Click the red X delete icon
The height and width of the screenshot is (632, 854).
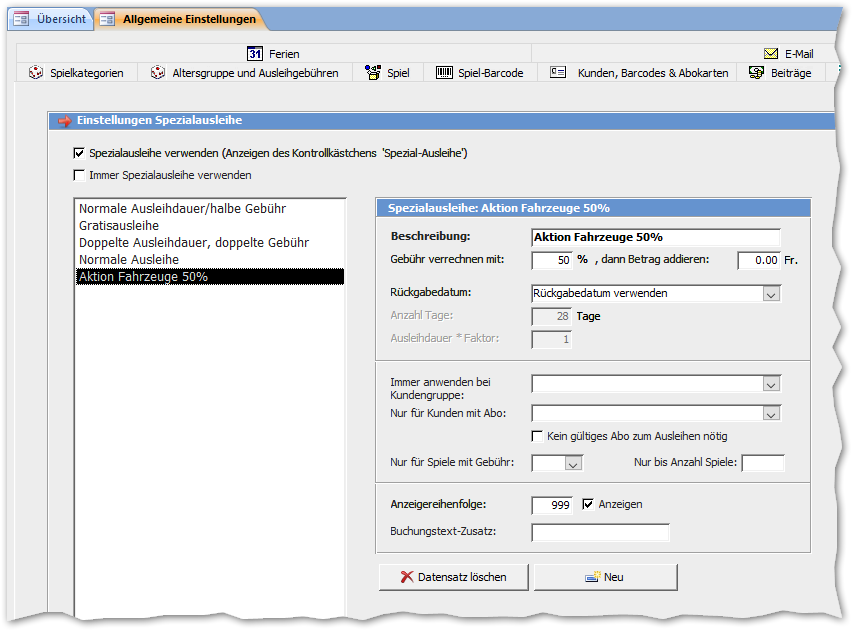pos(406,577)
